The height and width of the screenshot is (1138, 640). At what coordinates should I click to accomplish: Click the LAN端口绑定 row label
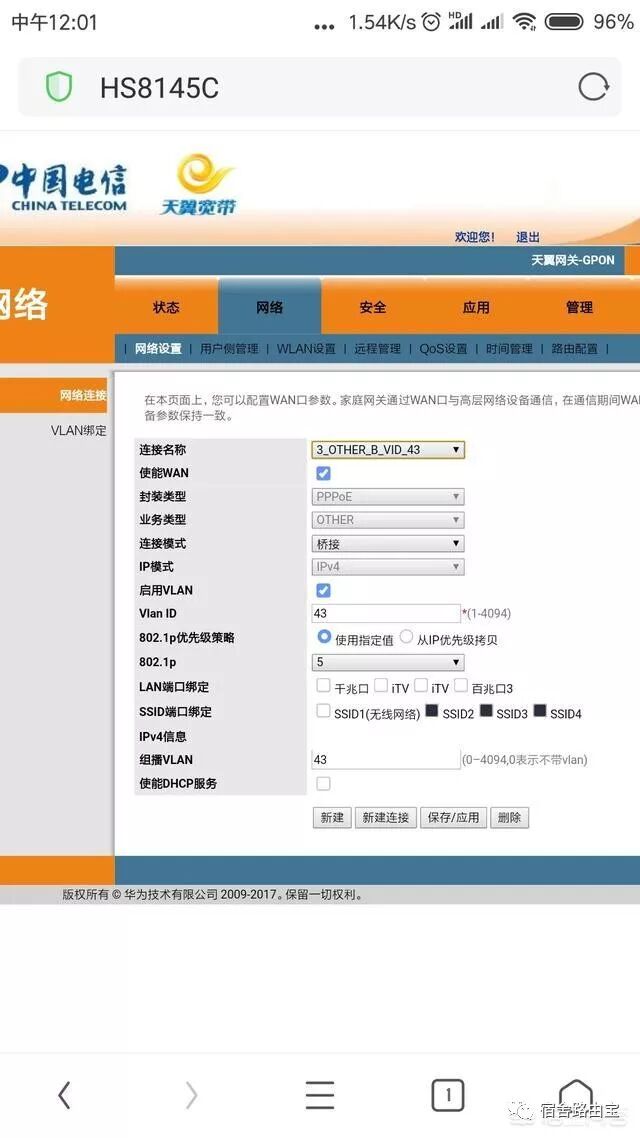click(174, 687)
